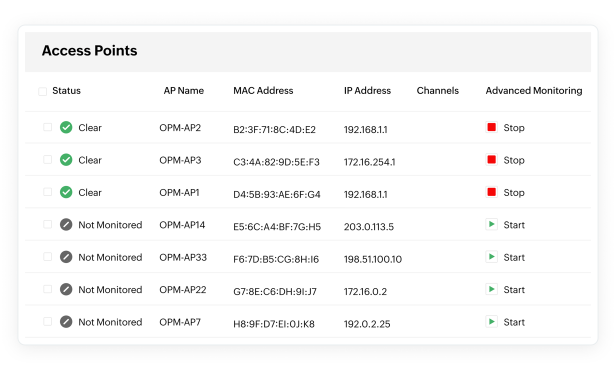Open the OPM-AP3 access point name
This screenshot has height=370, width=616.
(x=180, y=160)
